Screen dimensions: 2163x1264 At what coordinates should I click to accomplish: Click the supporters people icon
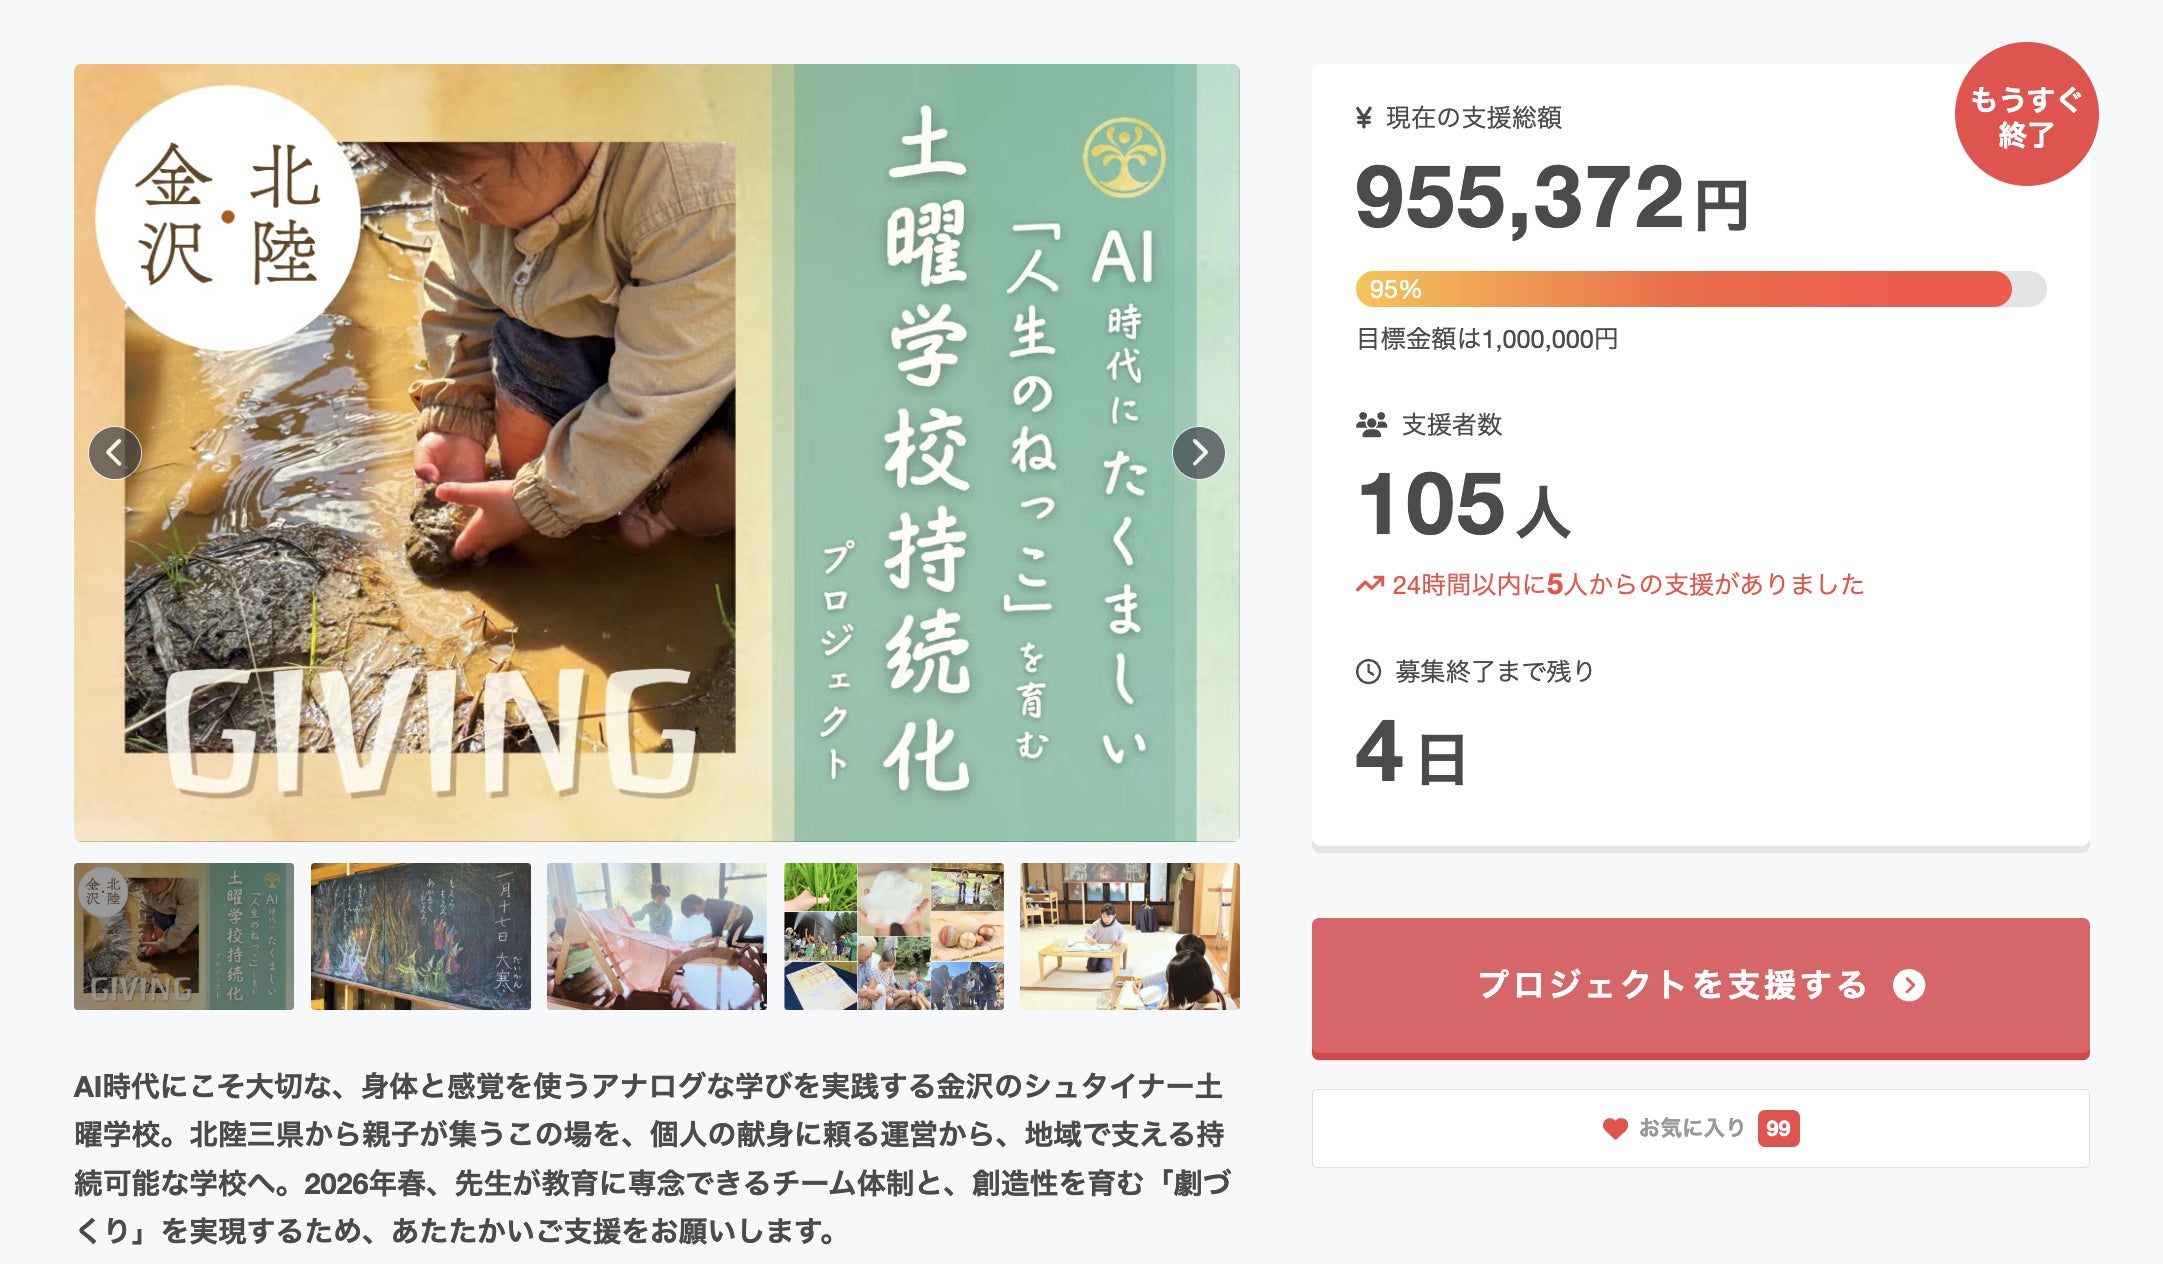pyautogui.click(x=1371, y=425)
